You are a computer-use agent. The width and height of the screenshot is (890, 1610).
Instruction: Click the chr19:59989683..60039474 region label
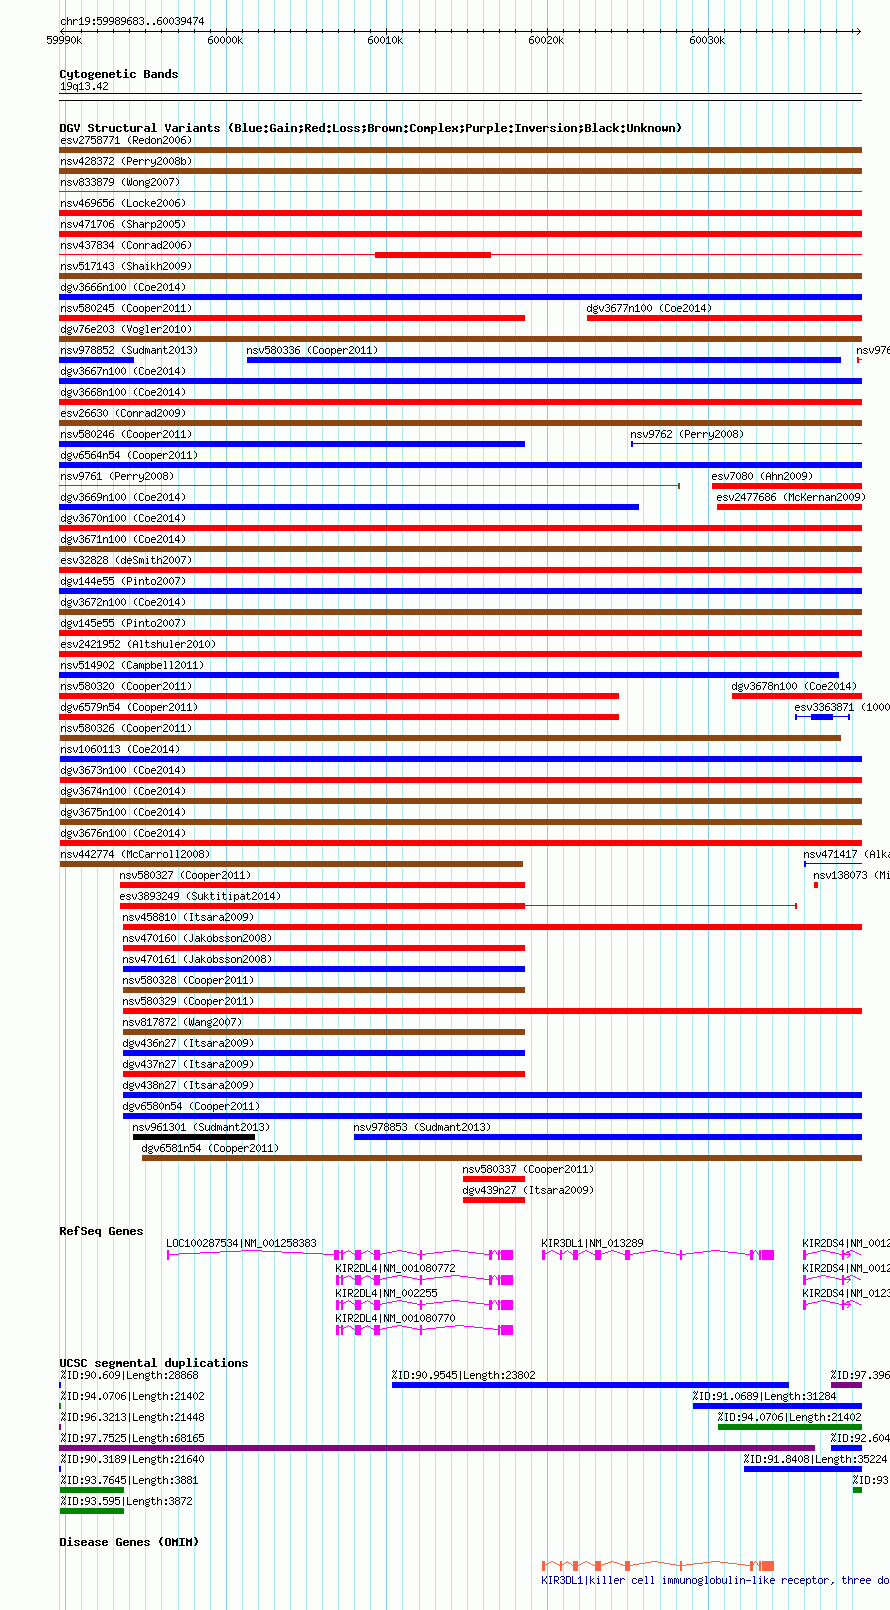click(132, 21)
